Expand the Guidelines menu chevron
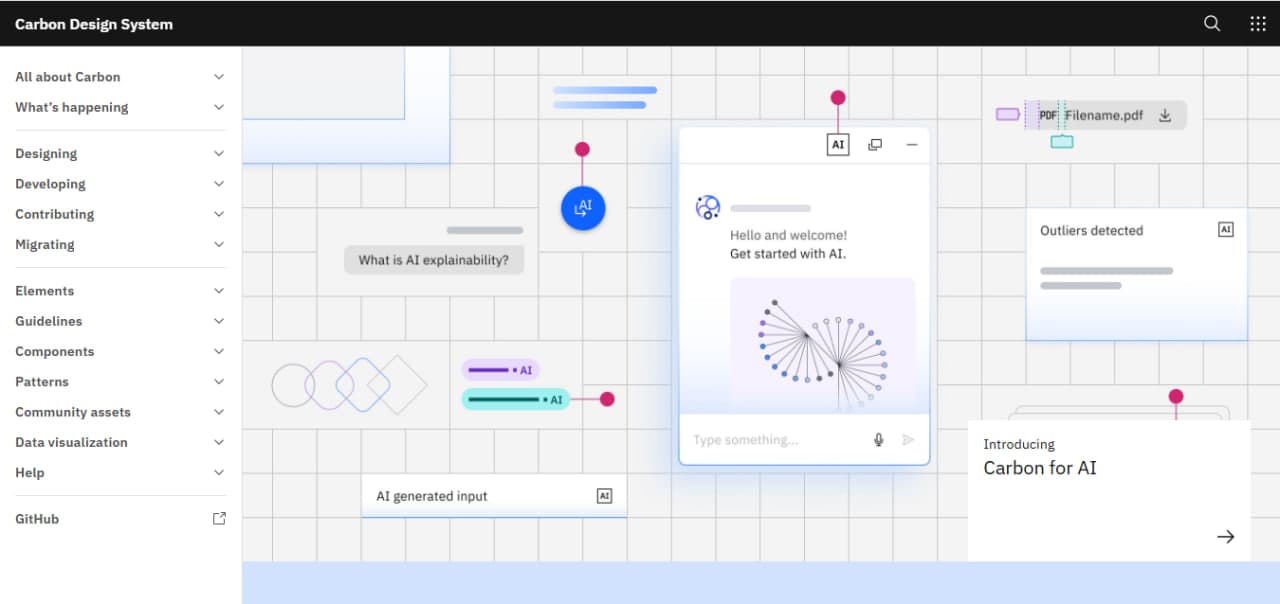The width and height of the screenshot is (1280, 604). (x=219, y=321)
